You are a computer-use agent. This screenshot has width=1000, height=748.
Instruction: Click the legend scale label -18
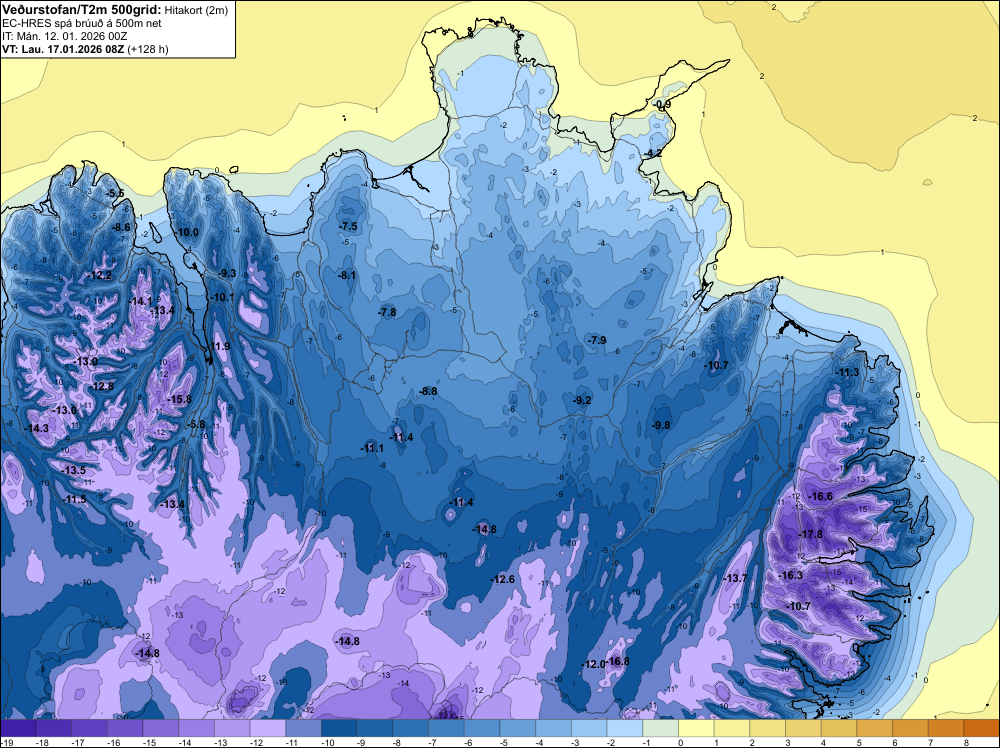coord(43,742)
